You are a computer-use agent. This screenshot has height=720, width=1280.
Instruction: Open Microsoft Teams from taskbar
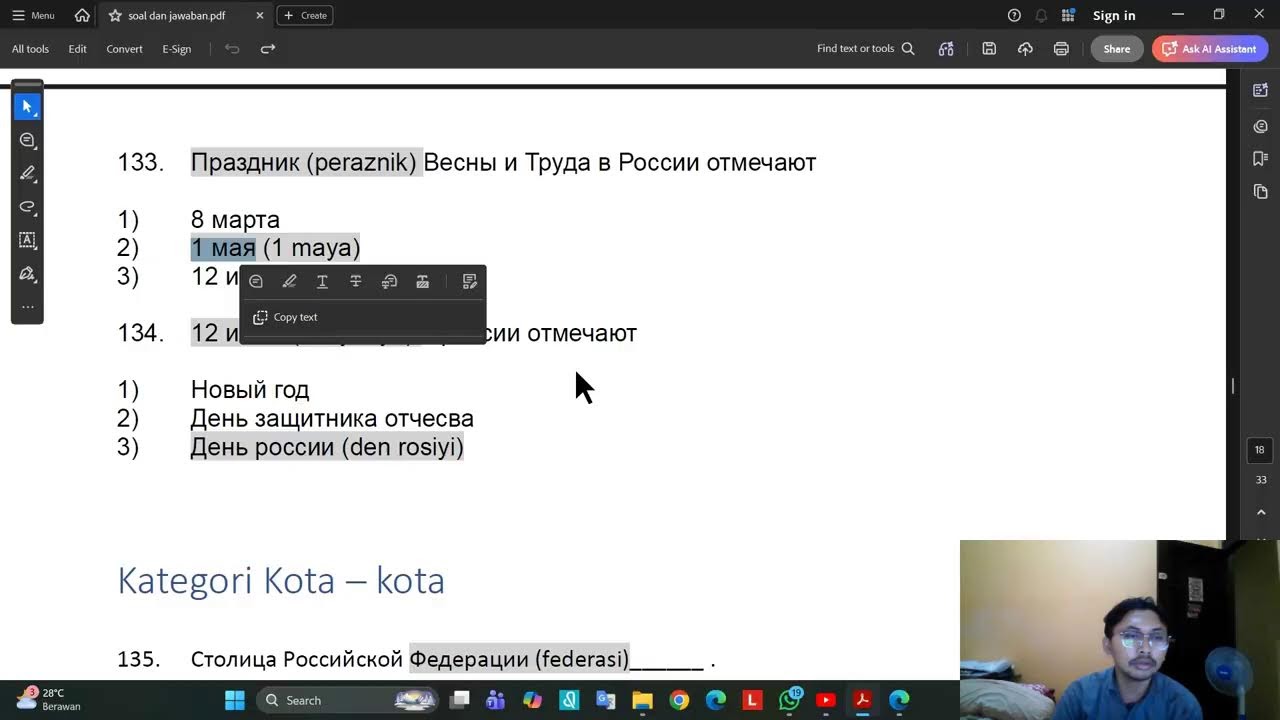click(x=495, y=700)
